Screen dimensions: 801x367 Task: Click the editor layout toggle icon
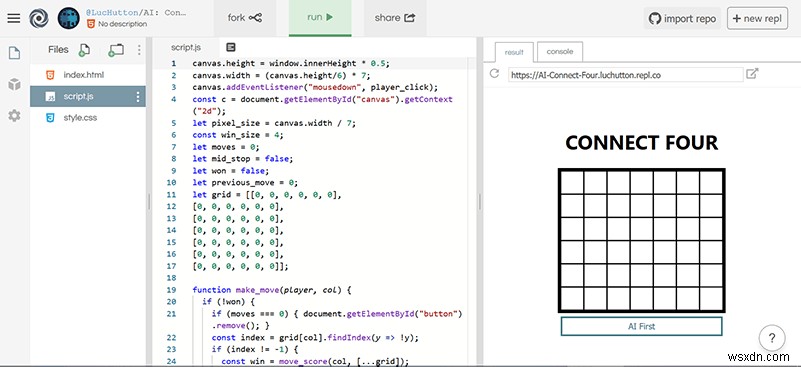pos(230,47)
